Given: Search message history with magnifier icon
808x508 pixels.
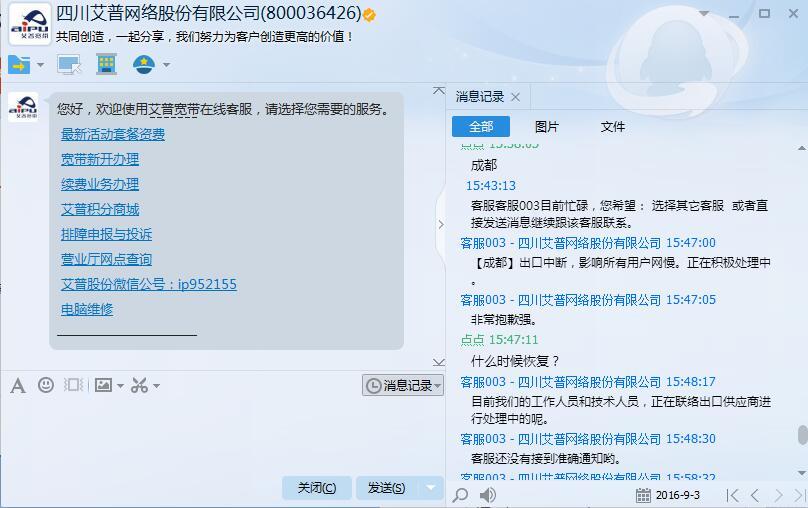Looking at the screenshot, I should pos(460,495).
